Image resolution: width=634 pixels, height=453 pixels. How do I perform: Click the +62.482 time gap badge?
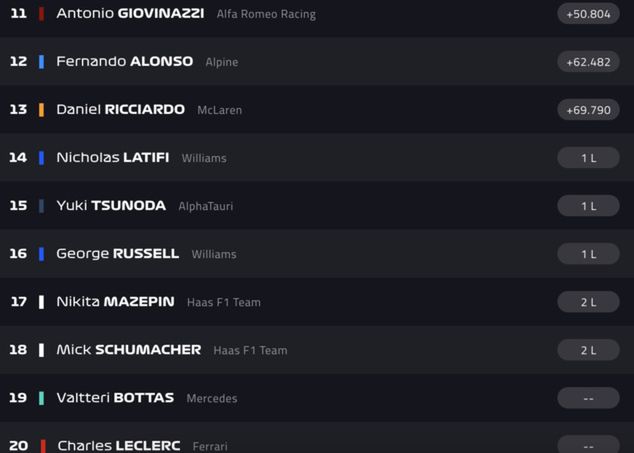tap(588, 62)
